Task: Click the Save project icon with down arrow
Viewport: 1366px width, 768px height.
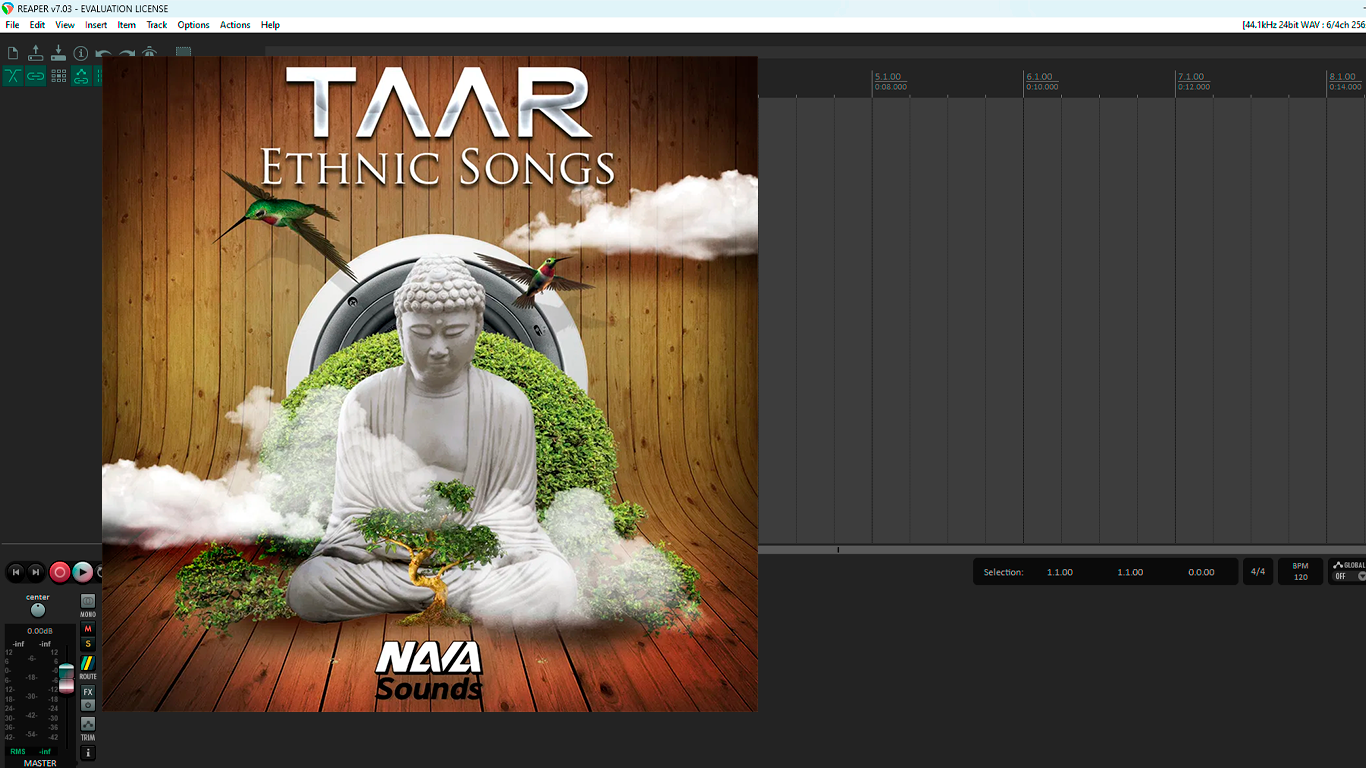Action: [x=58, y=53]
